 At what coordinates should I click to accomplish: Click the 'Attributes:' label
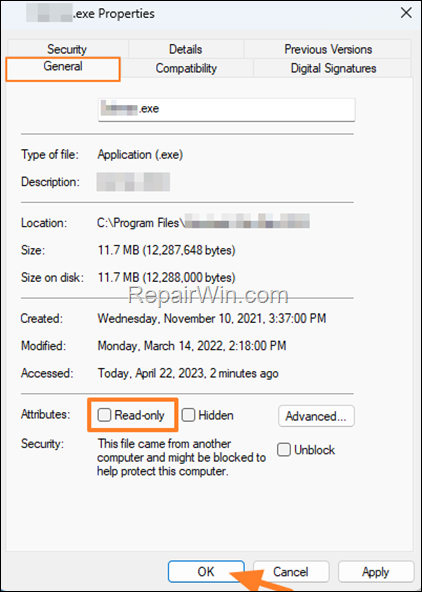click(46, 414)
